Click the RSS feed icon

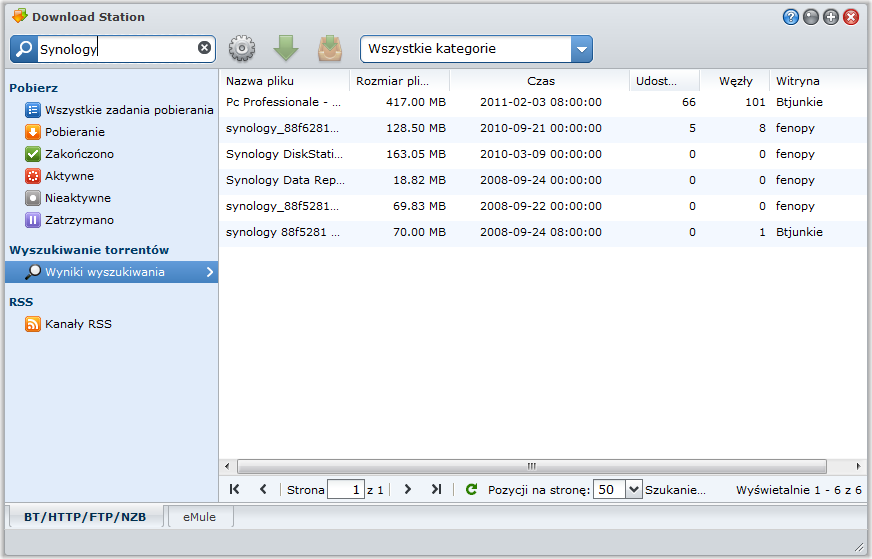pos(33,324)
